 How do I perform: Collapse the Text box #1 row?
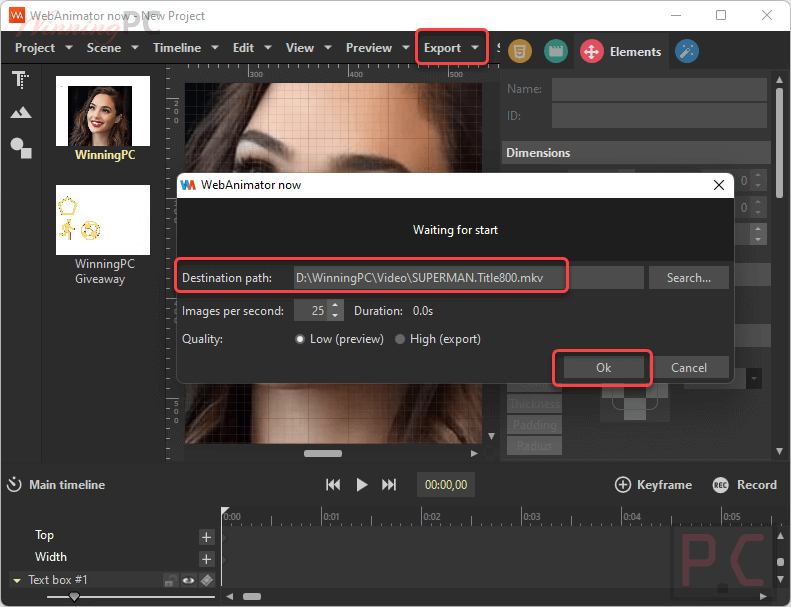[x=17, y=581]
